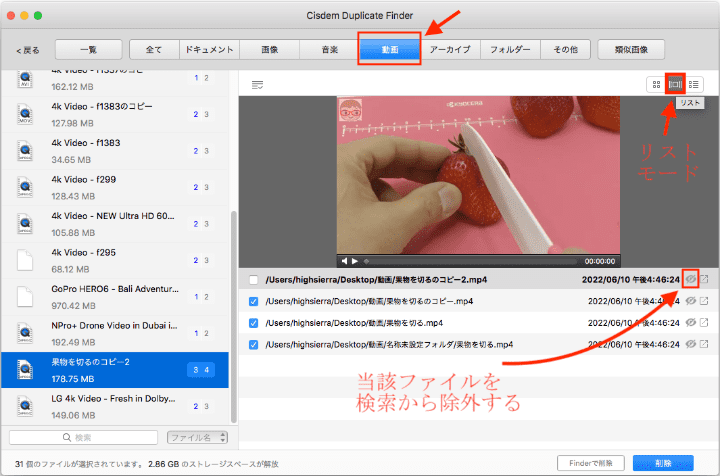The height and width of the screenshot is (476, 720).
Task: Open the ファイル名 sort dropdown
Action: pyautogui.click(x=197, y=437)
